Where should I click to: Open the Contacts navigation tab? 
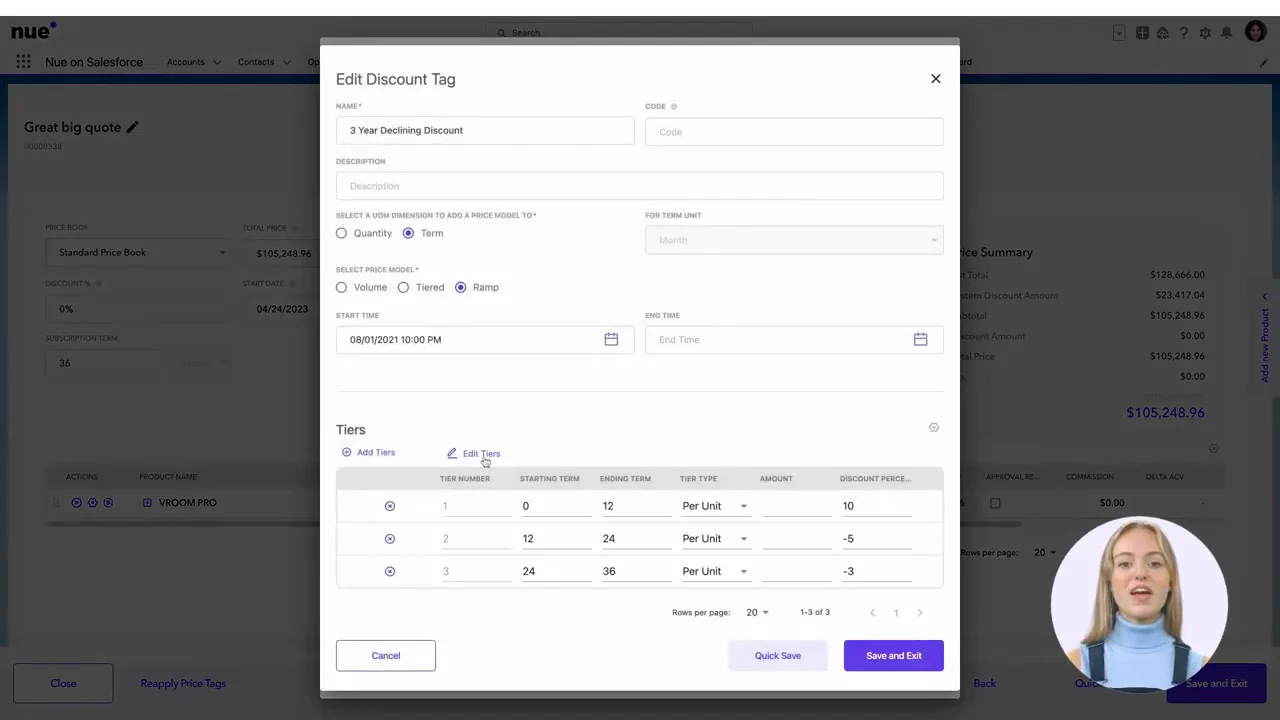click(256, 62)
